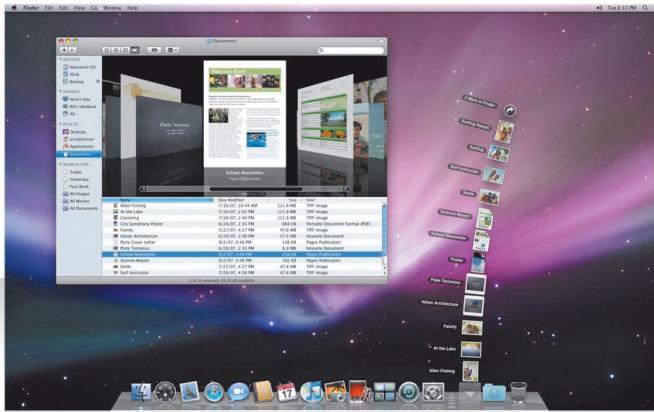Open iPhoto icon in Dock

pos(335,392)
